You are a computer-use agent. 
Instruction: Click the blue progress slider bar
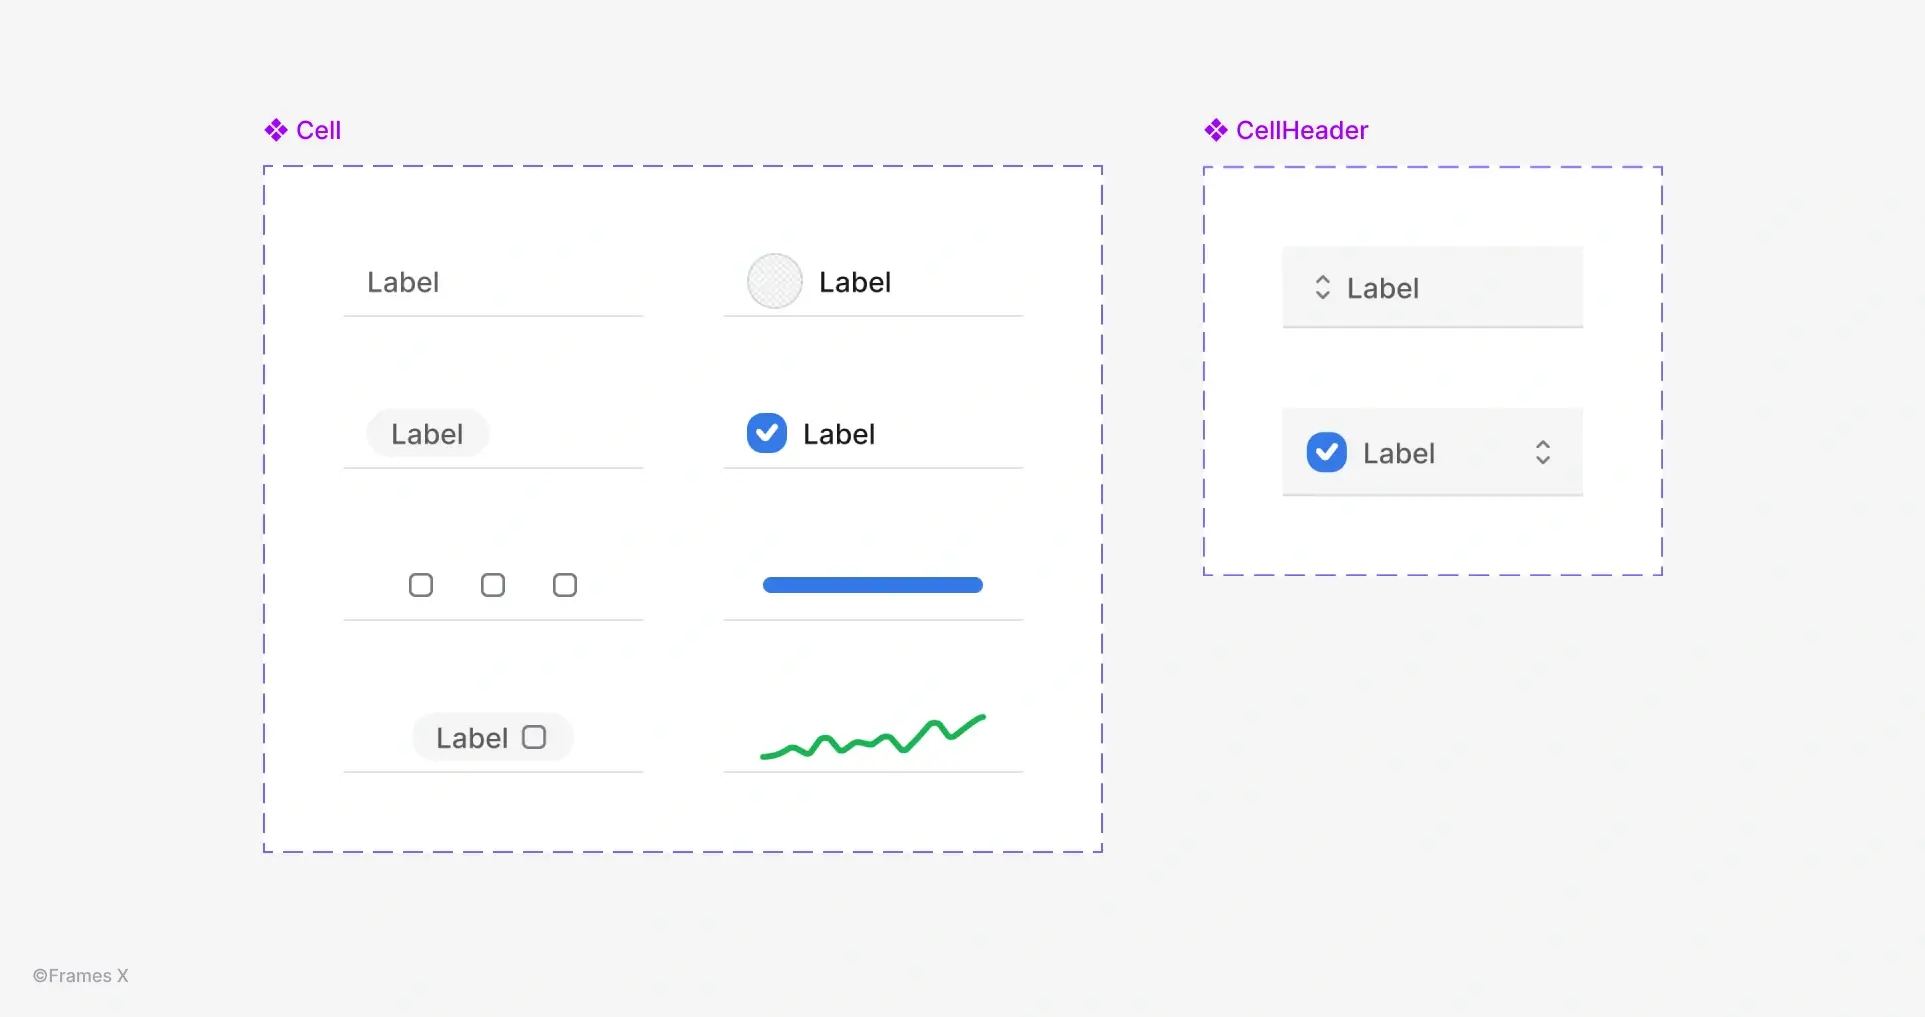[872, 584]
